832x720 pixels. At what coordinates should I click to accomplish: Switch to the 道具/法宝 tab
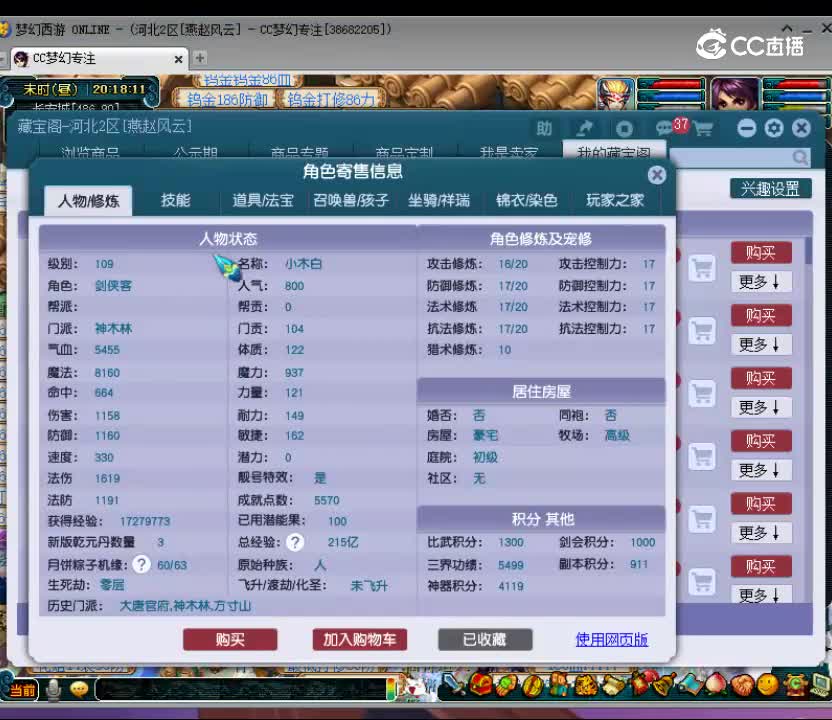coord(263,201)
